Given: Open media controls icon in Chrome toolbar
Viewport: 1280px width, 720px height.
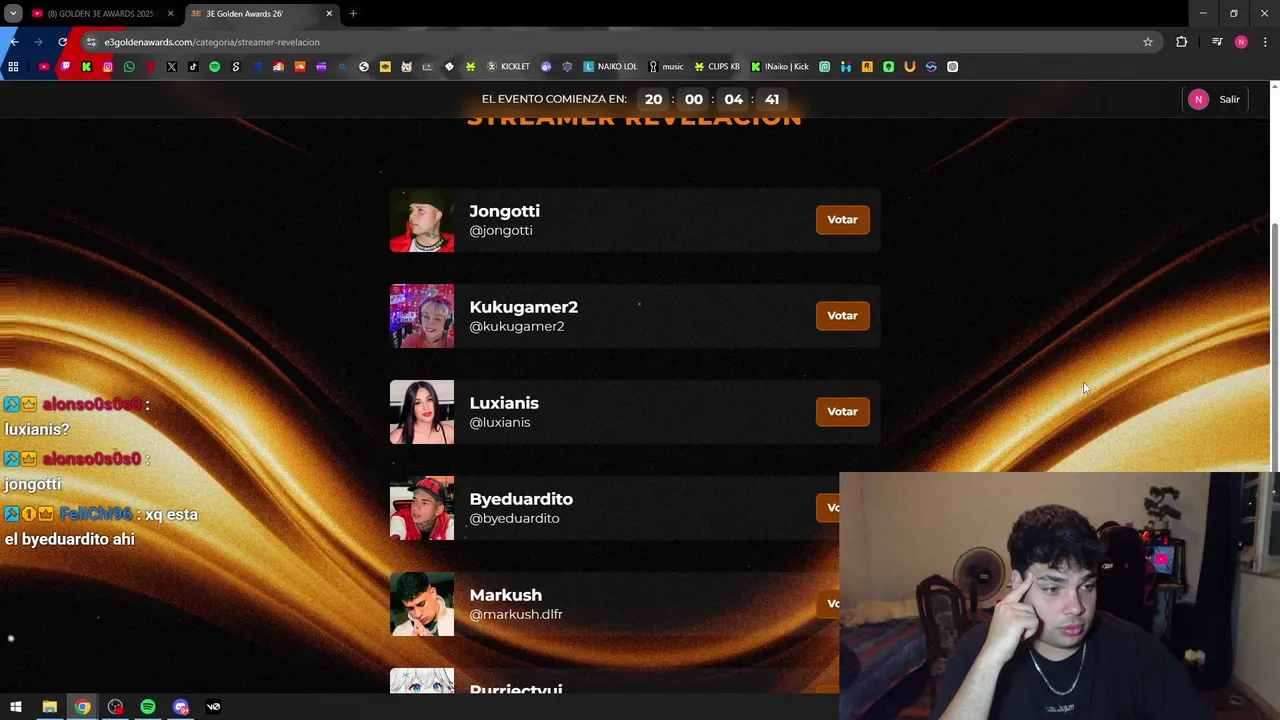Looking at the screenshot, I should (1217, 42).
